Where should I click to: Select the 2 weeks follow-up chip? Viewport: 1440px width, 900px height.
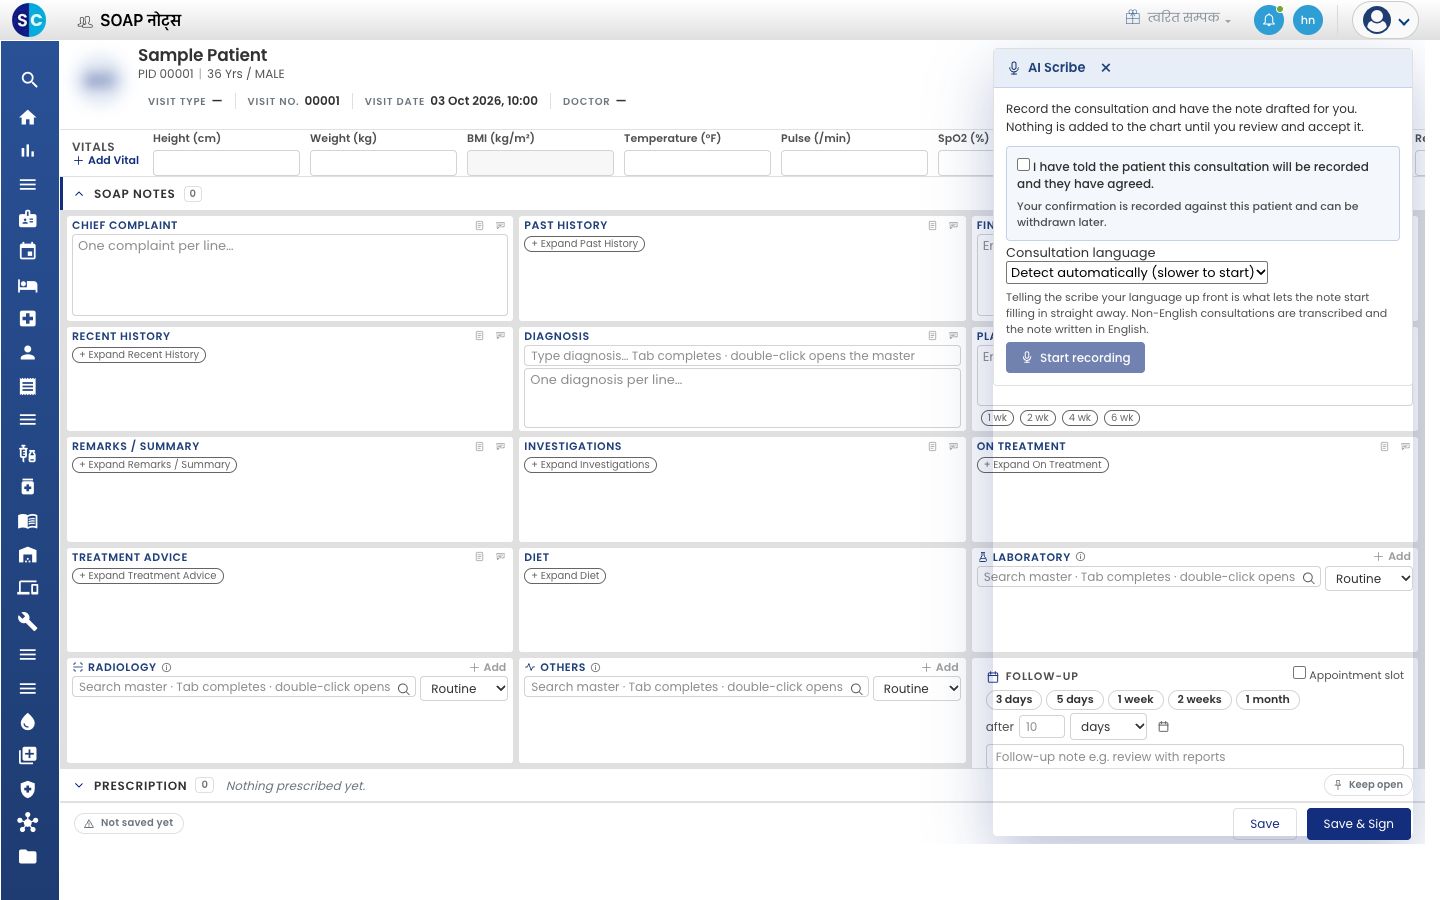point(1199,700)
